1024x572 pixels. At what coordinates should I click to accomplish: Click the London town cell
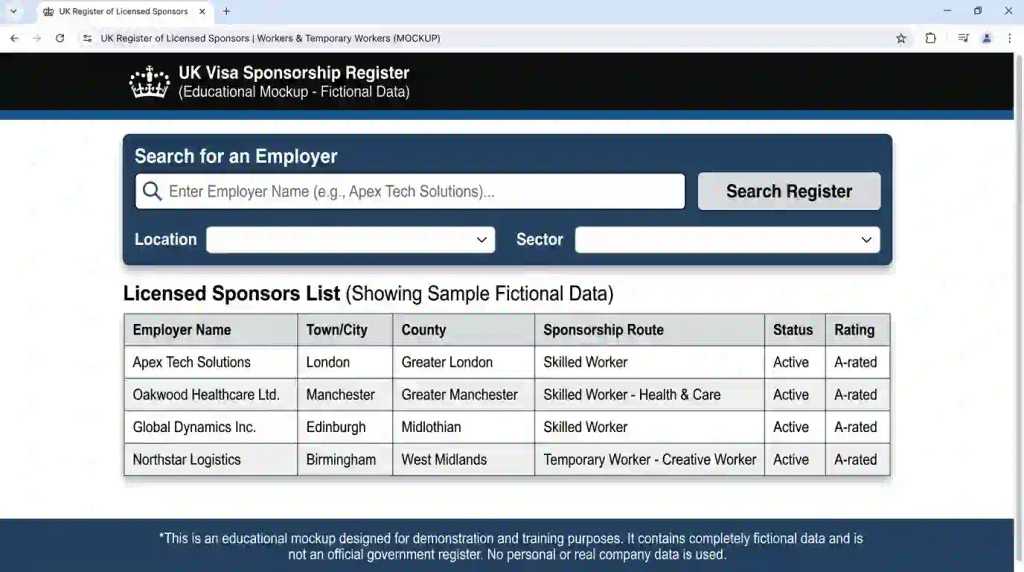click(345, 362)
